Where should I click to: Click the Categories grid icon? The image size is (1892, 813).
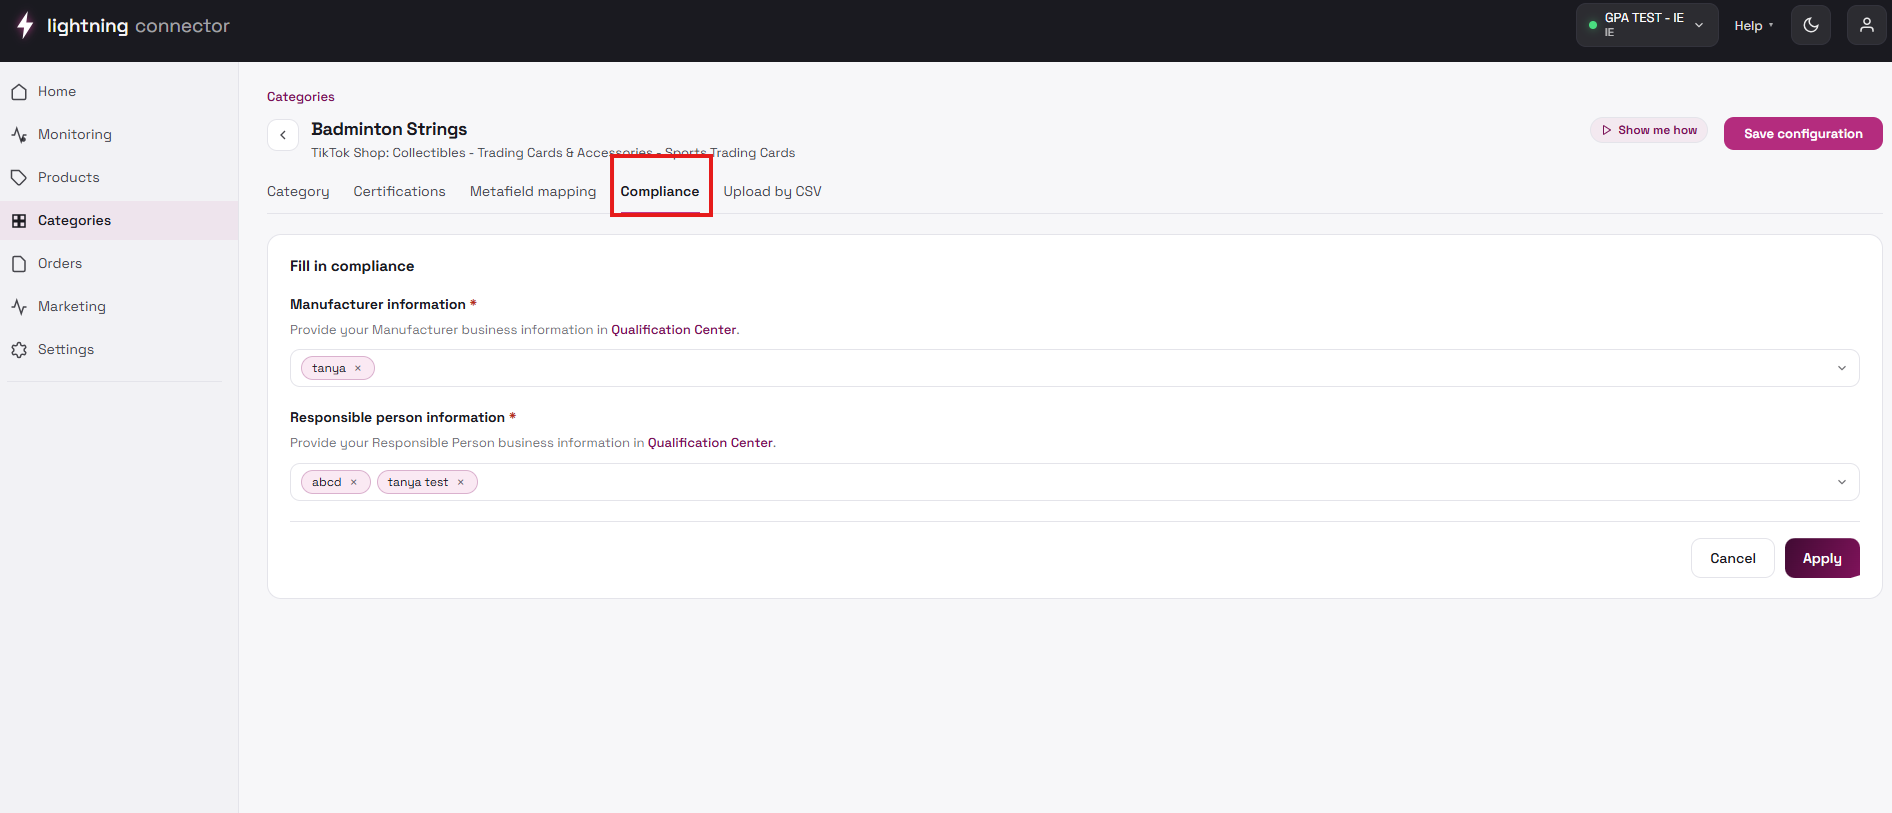19,221
